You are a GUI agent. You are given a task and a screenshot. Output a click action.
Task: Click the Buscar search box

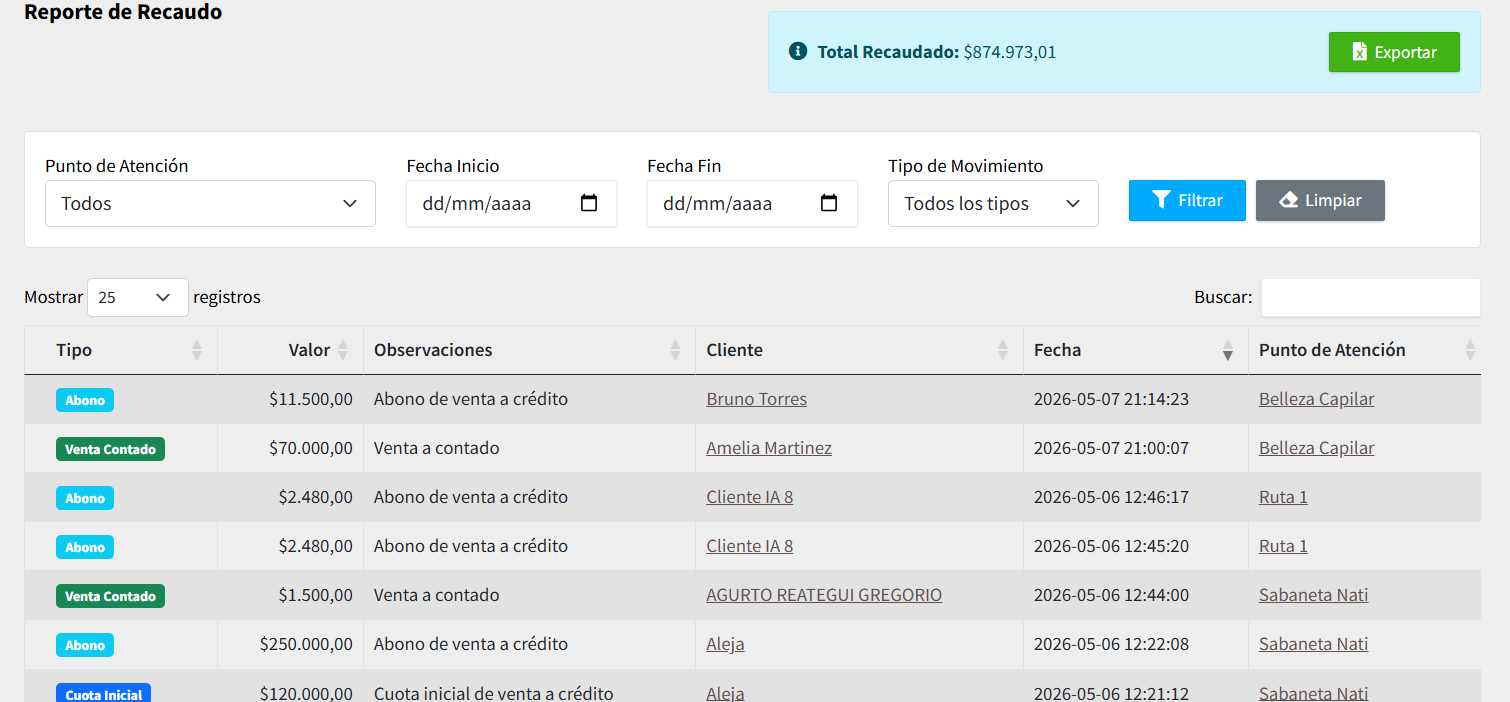point(1370,297)
